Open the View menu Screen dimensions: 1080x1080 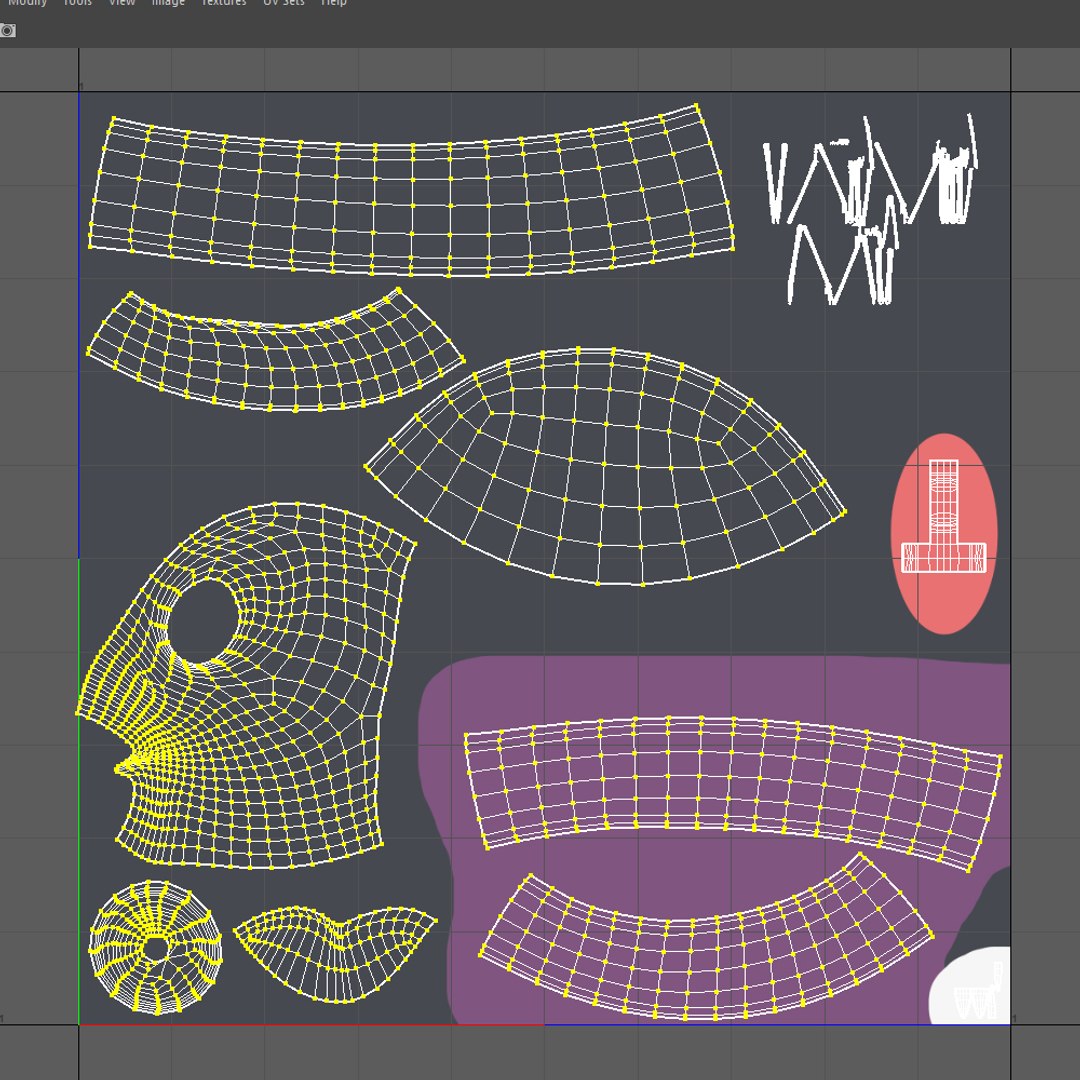point(122,3)
